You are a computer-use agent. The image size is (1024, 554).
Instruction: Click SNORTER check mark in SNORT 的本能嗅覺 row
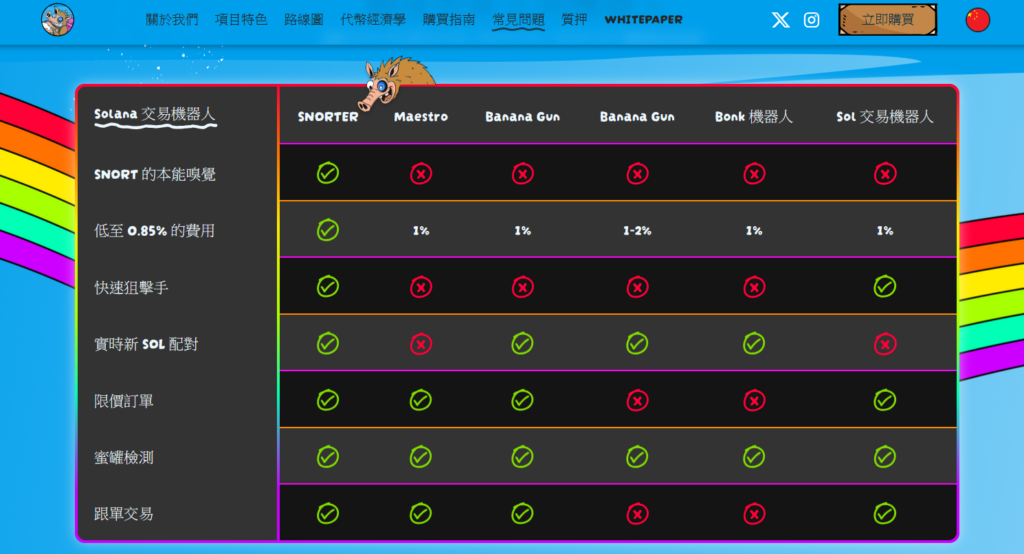point(328,173)
